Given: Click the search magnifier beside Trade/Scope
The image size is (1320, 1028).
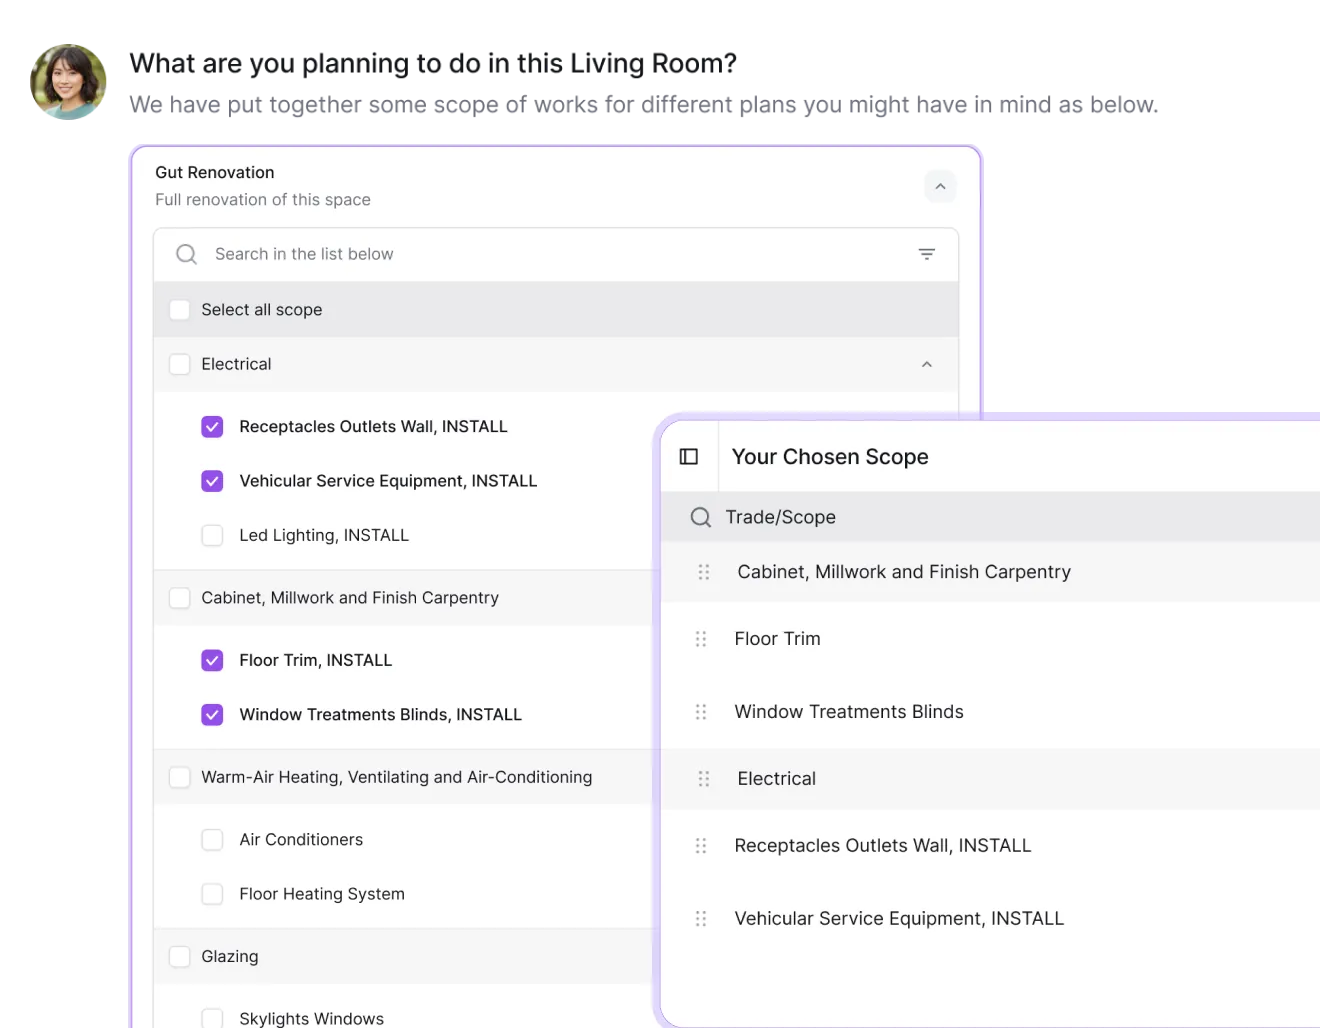Looking at the screenshot, I should [x=701, y=517].
